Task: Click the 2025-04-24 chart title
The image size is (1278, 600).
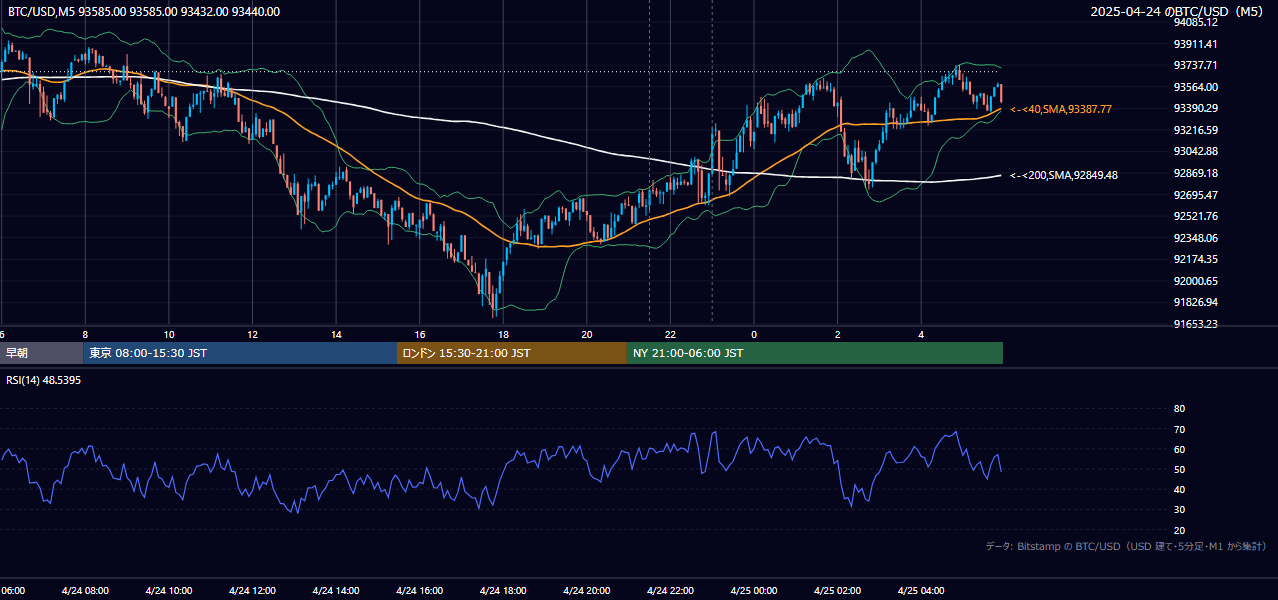Action: coord(1178,12)
